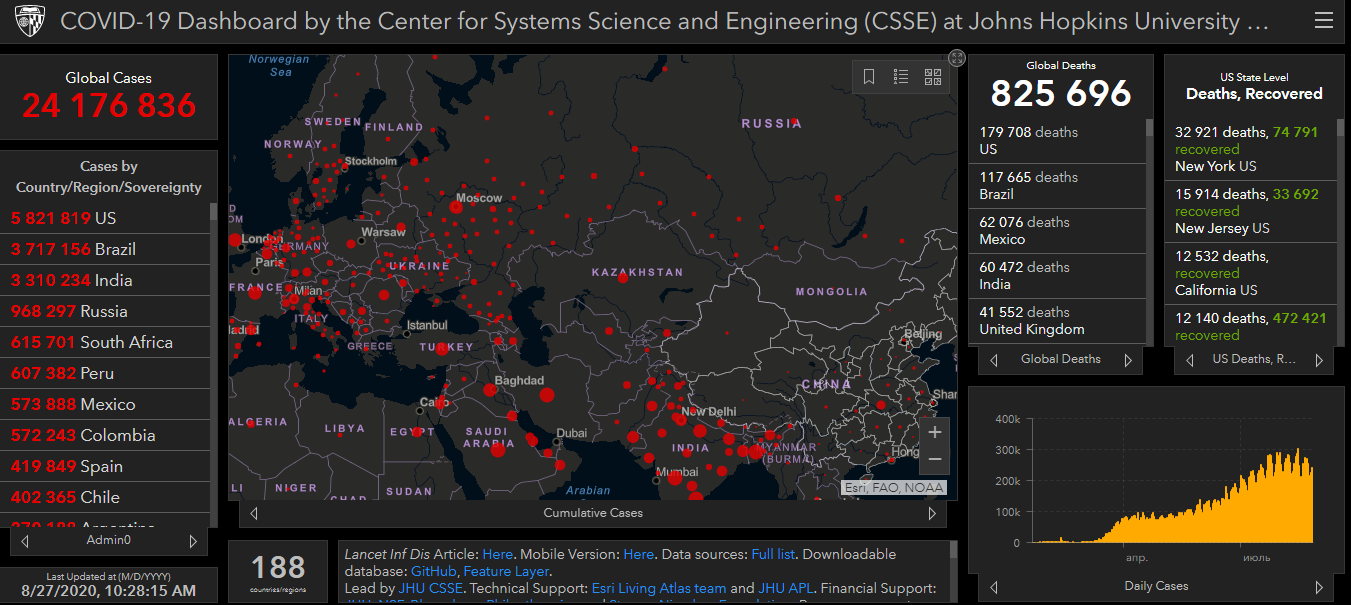This screenshot has height=605, width=1351.
Task: Open the Full list data sources link
Action: (774, 554)
